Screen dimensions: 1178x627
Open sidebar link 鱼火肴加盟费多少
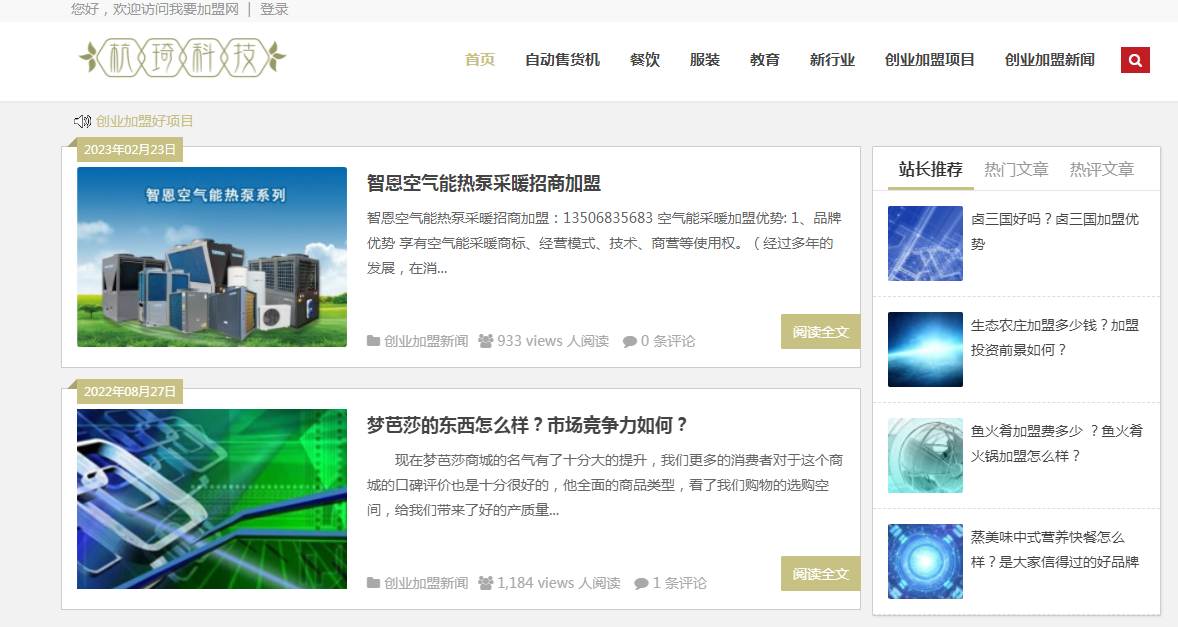click(x=1056, y=443)
